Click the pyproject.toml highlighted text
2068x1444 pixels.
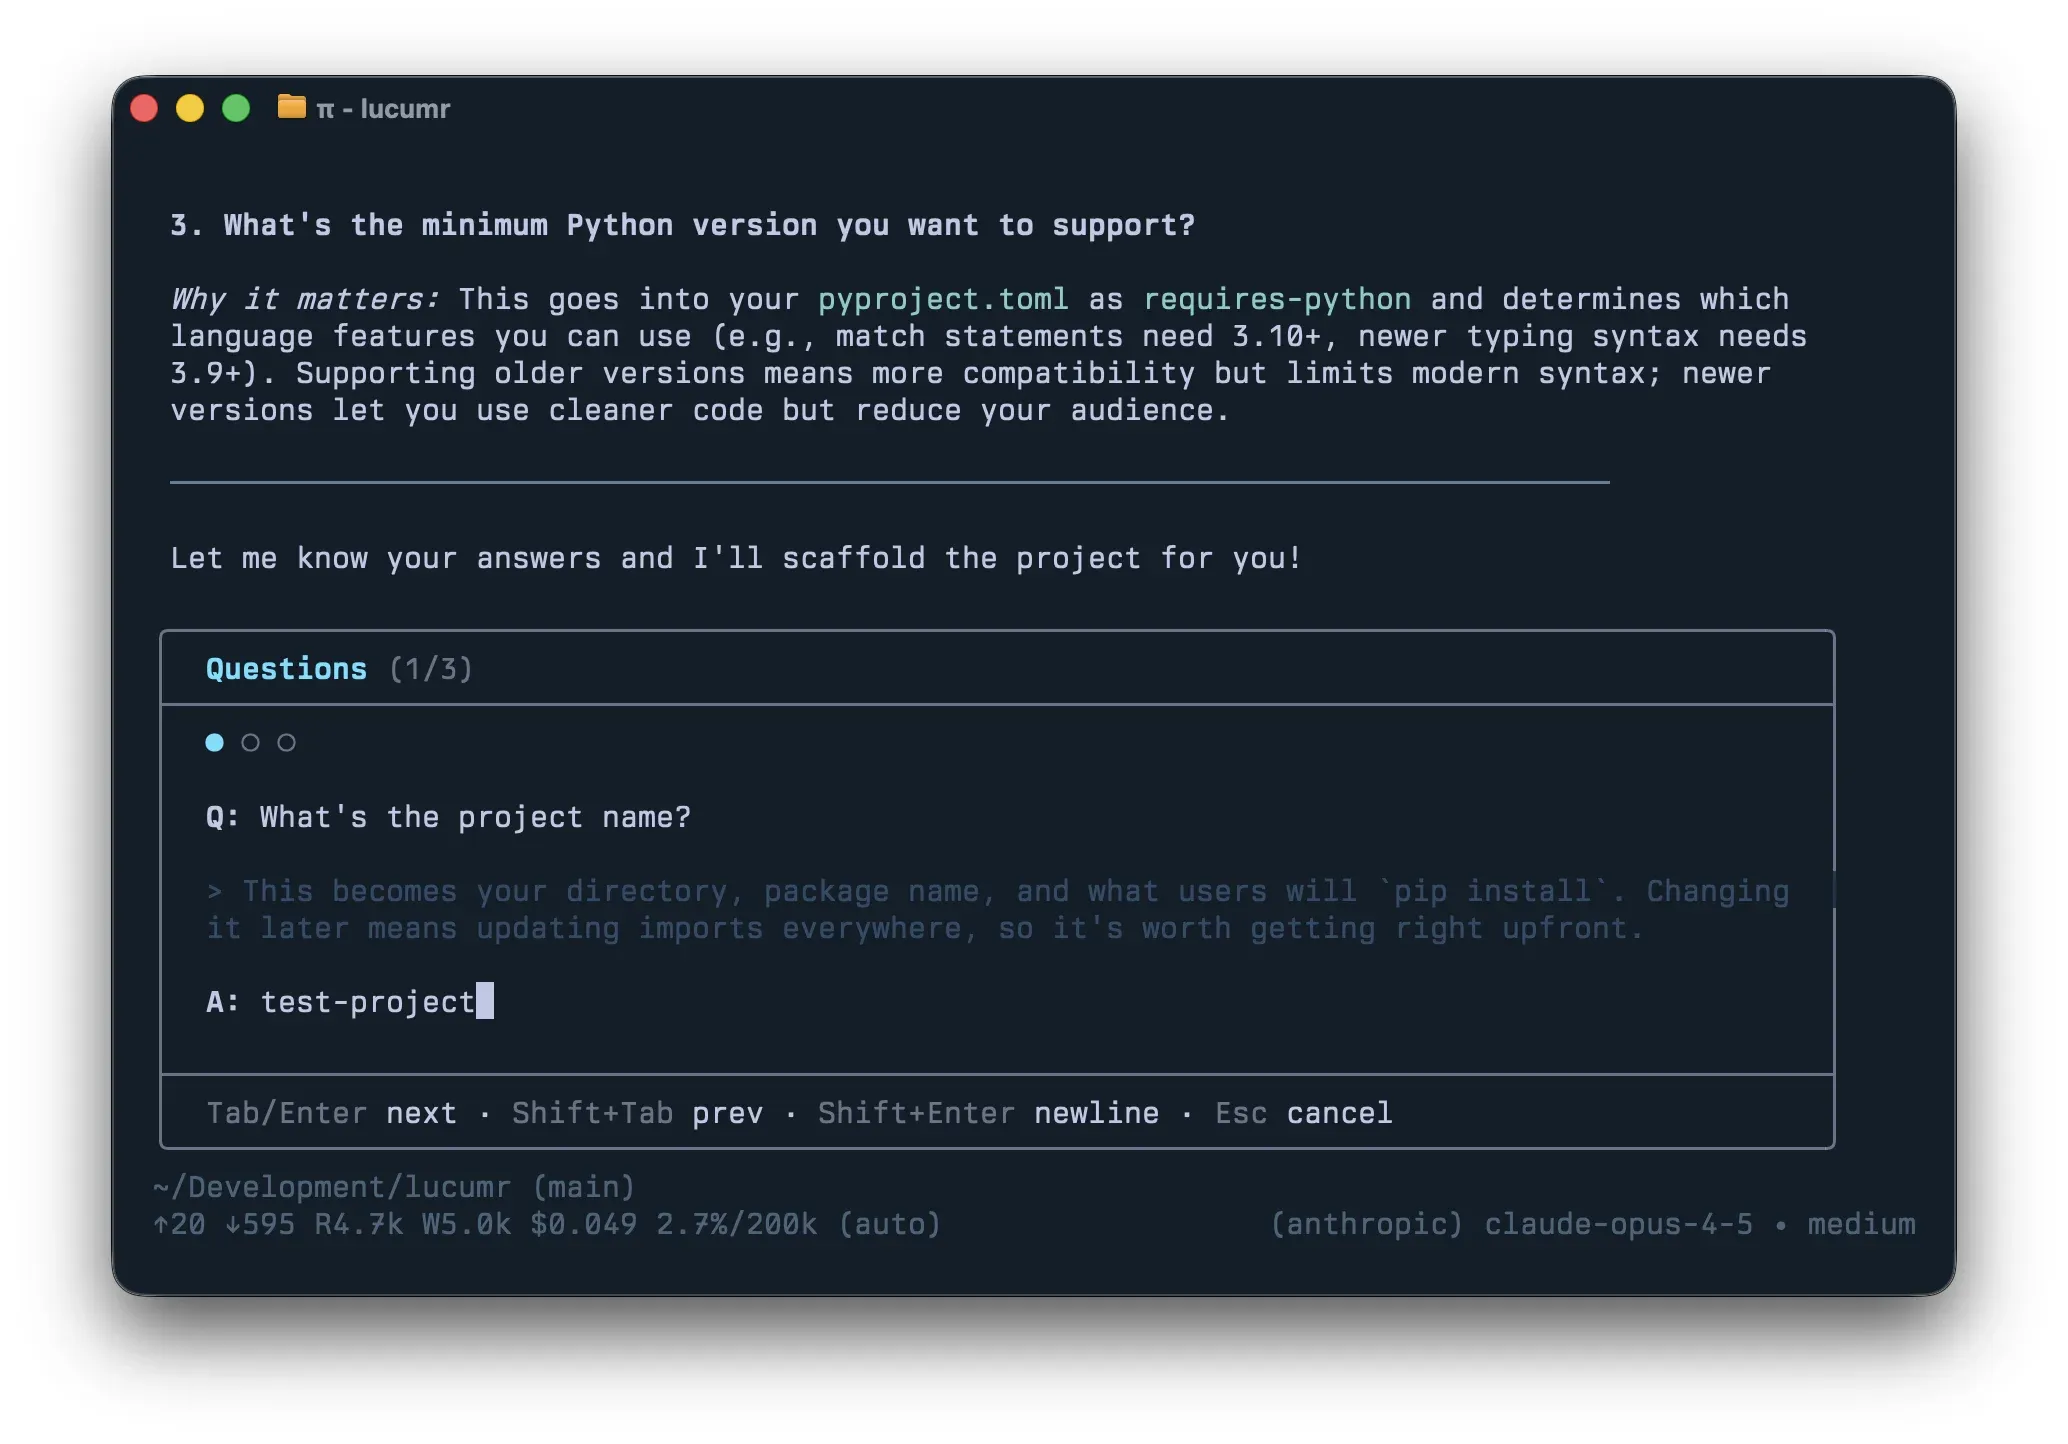tap(942, 299)
